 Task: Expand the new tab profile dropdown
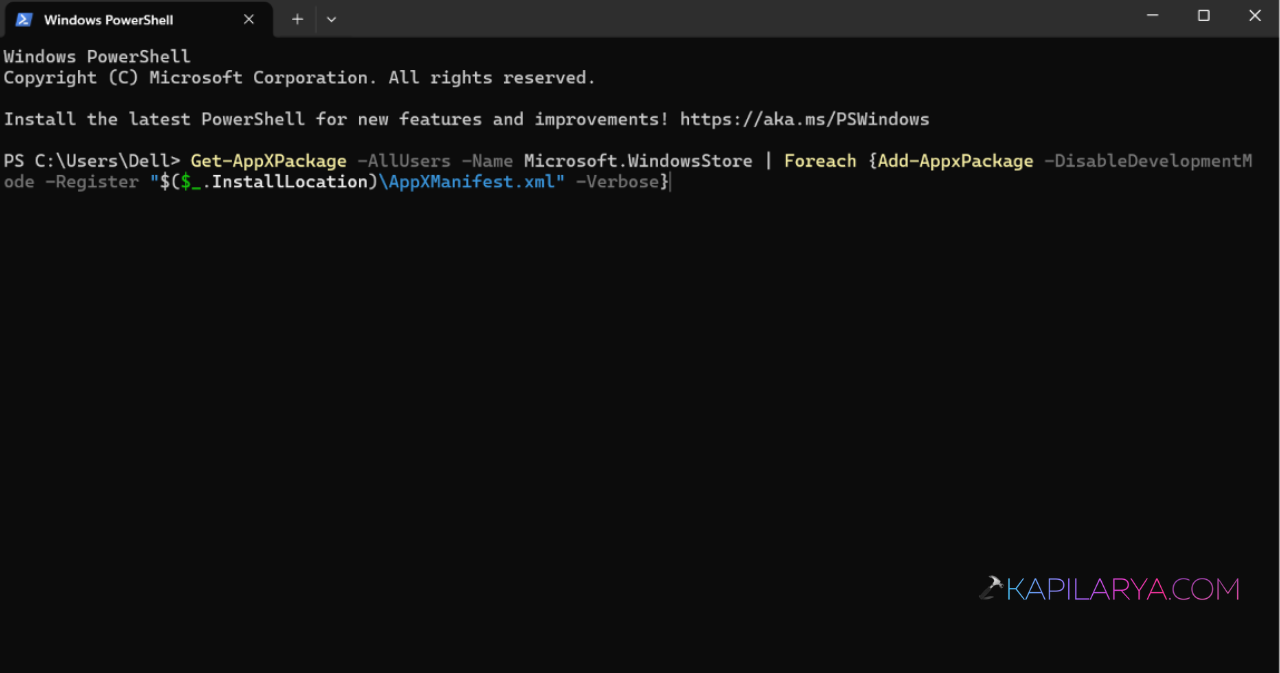point(331,19)
